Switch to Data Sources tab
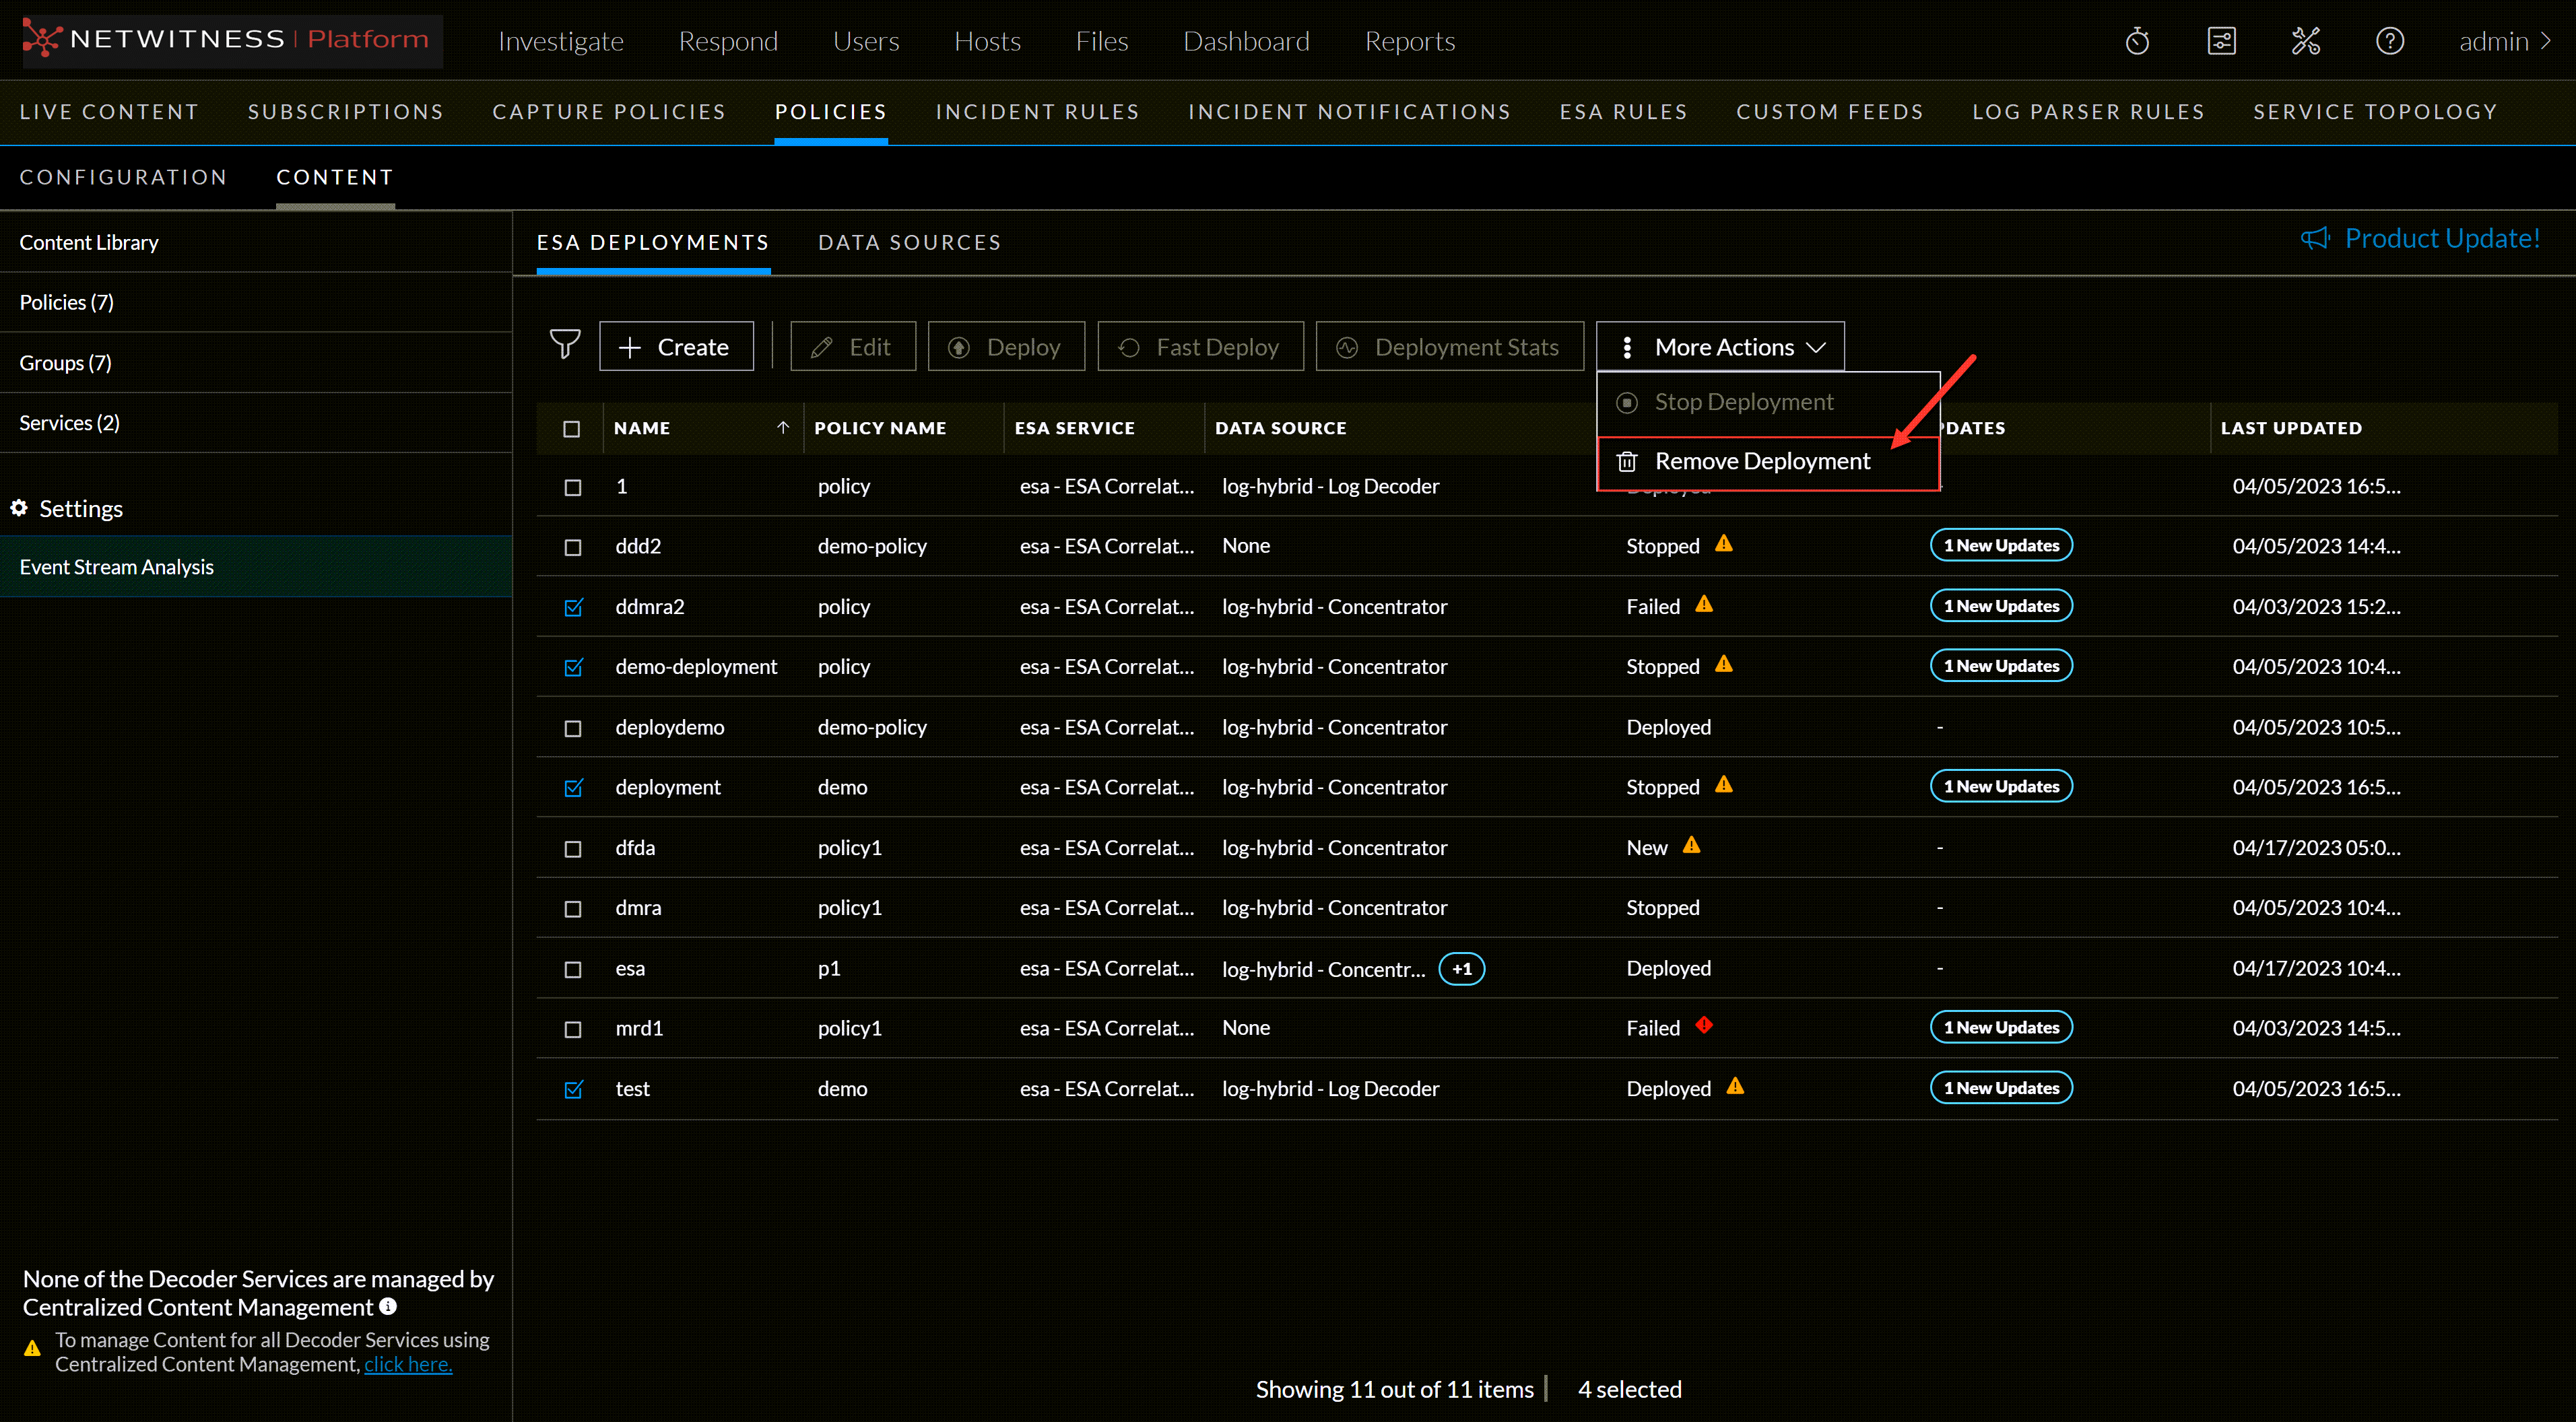 coord(909,242)
